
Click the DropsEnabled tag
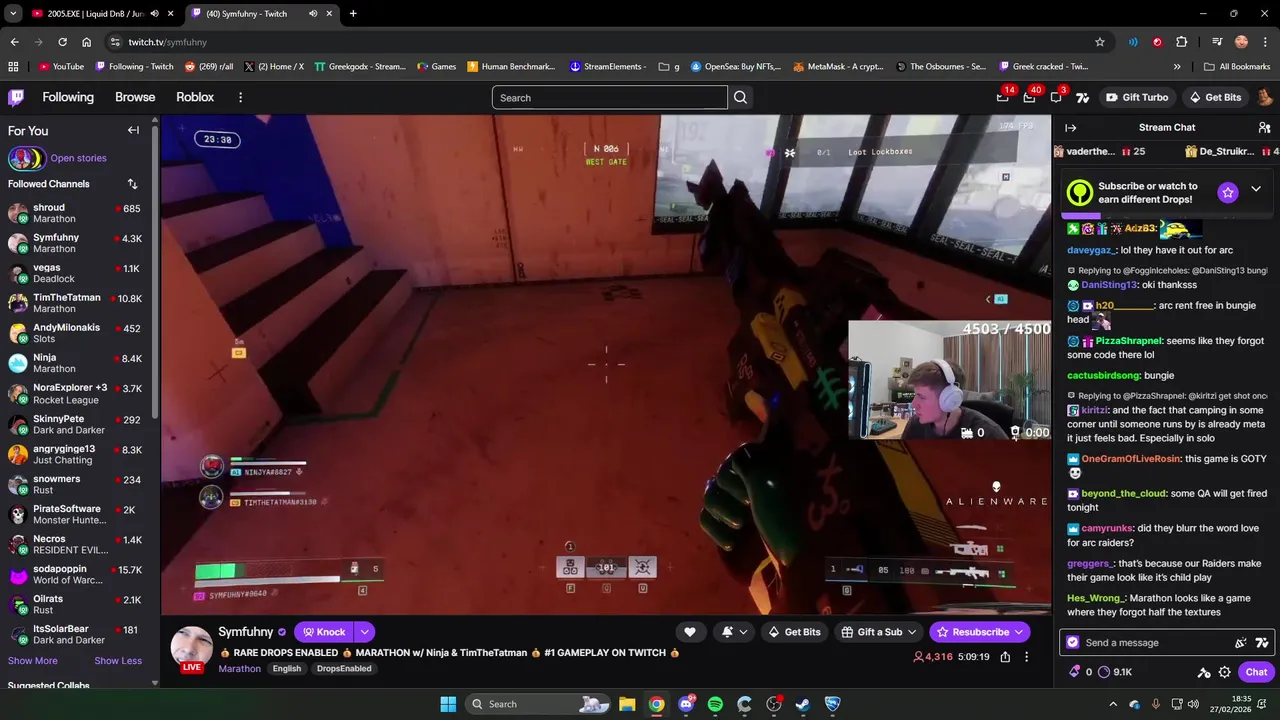[344, 669]
